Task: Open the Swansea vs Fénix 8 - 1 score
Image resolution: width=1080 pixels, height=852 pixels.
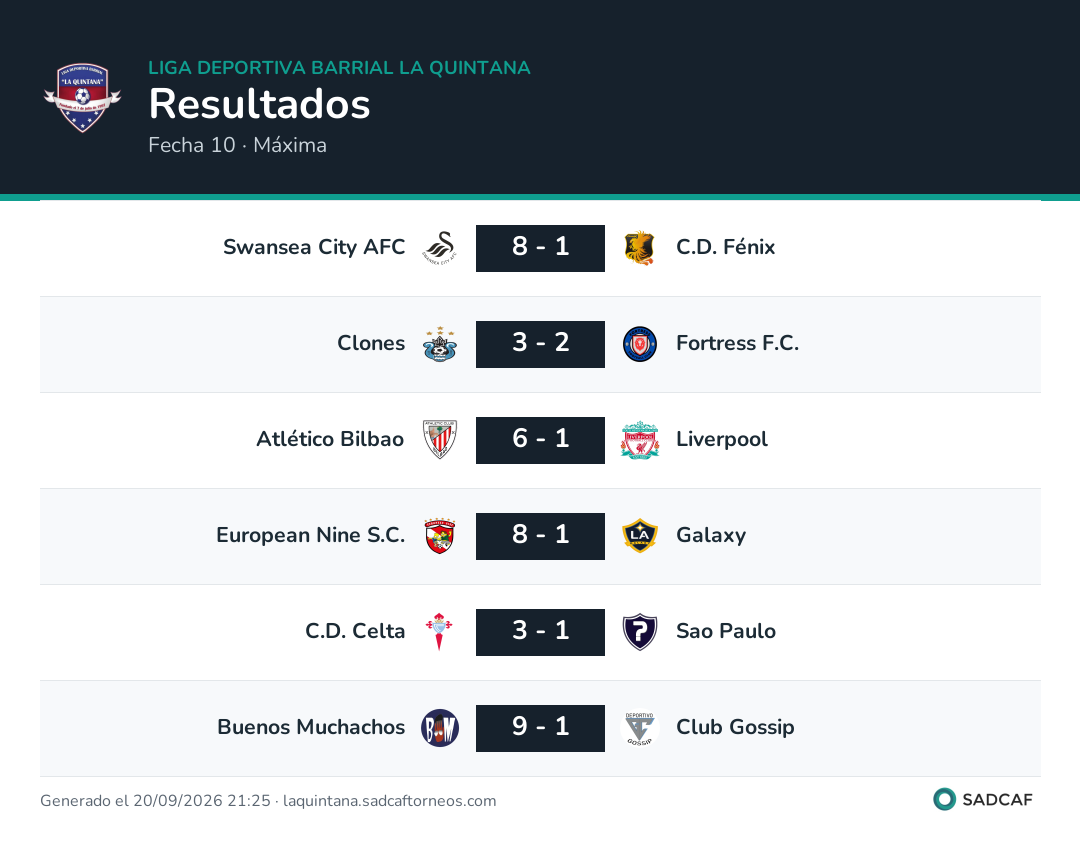Action: tap(540, 248)
